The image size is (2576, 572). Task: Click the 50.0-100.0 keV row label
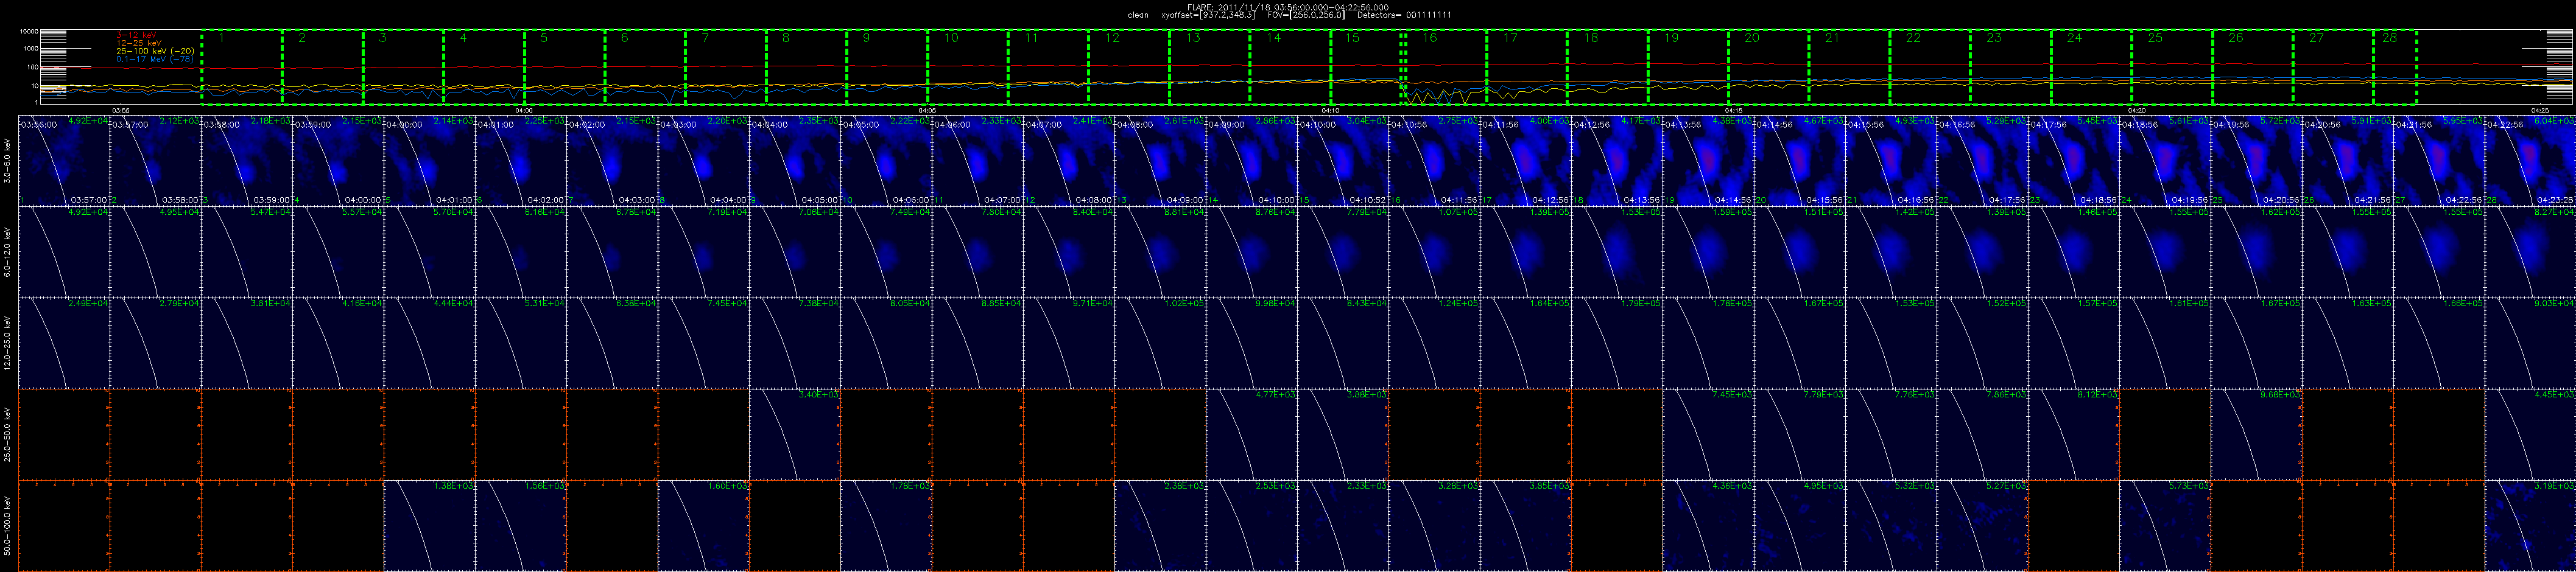tap(8, 526)
